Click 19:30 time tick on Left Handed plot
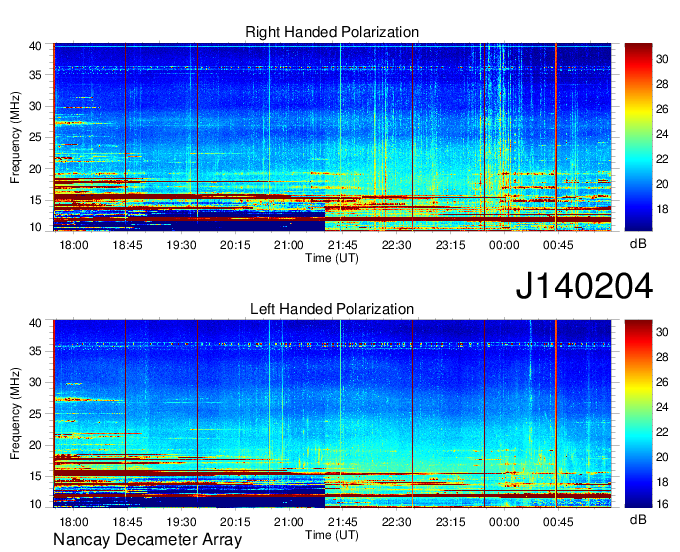Screen dimensions: 680x552 point(181,522)
